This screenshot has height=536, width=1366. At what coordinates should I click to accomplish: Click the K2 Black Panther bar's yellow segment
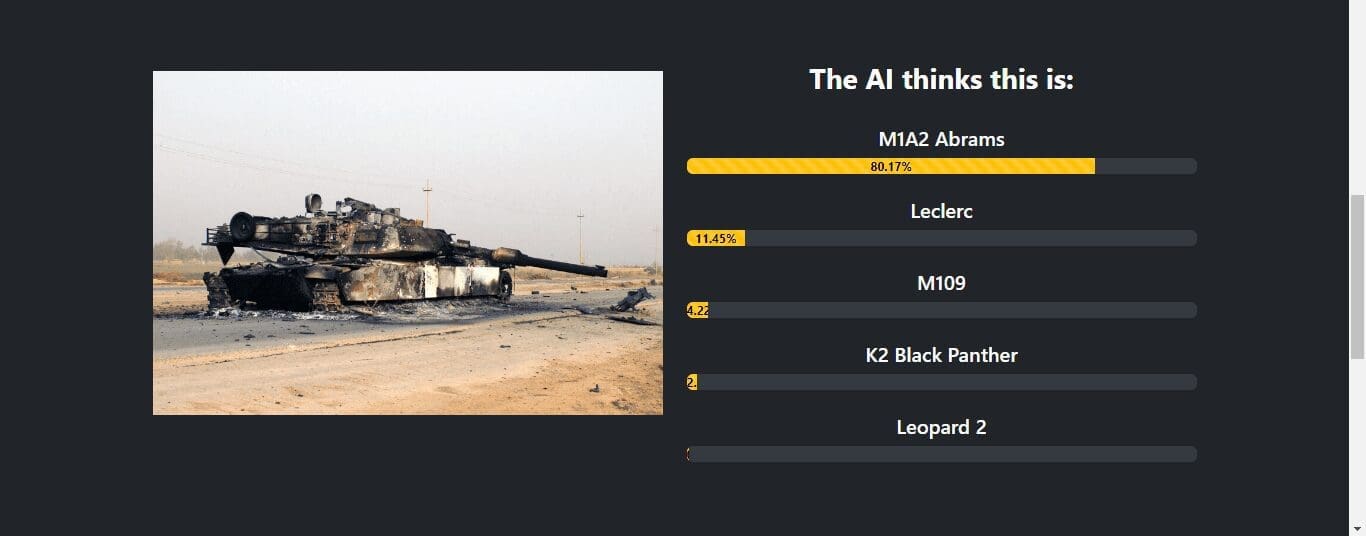coord(692,382)
